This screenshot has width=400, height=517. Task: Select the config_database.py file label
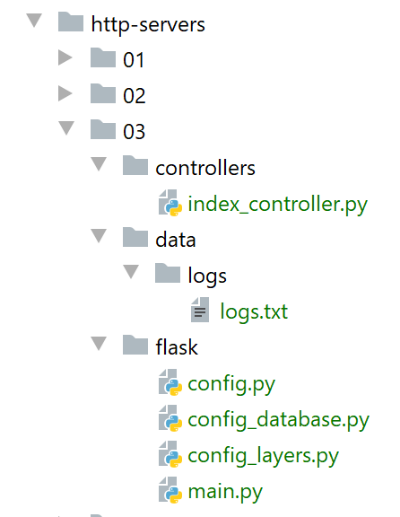click(x=278, y=420)
